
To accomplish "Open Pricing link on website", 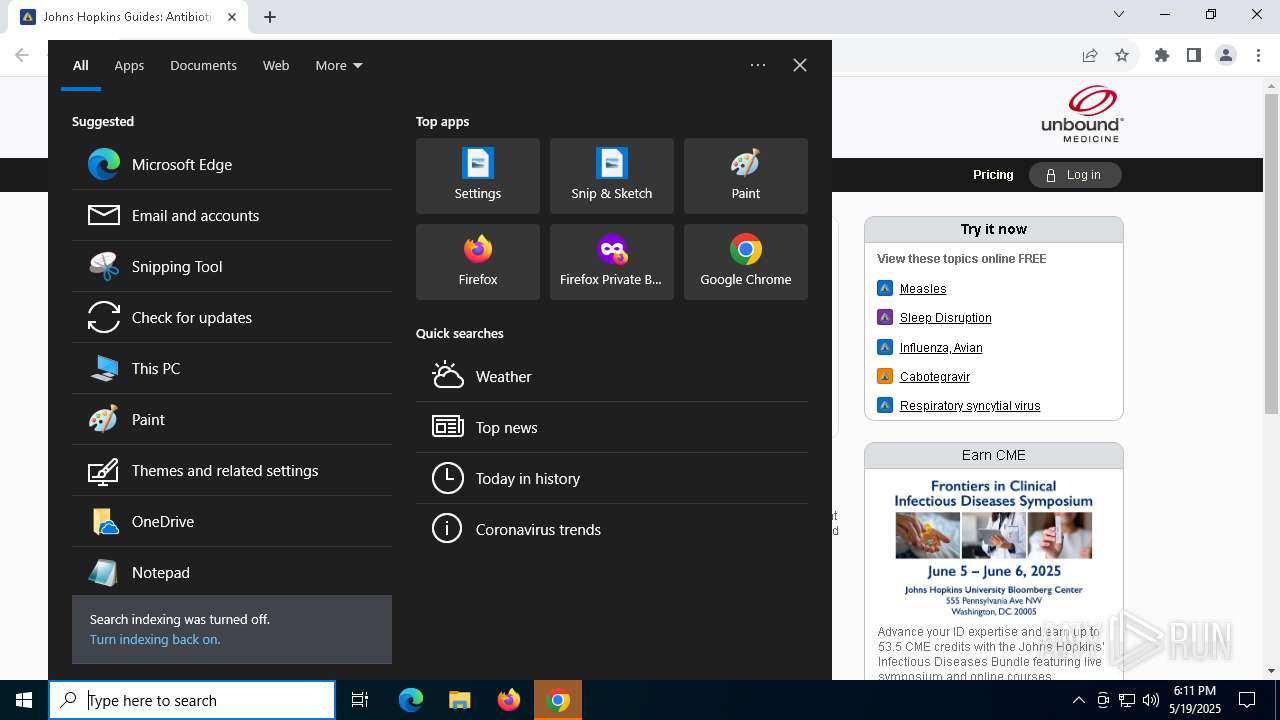I will point(993,175).
